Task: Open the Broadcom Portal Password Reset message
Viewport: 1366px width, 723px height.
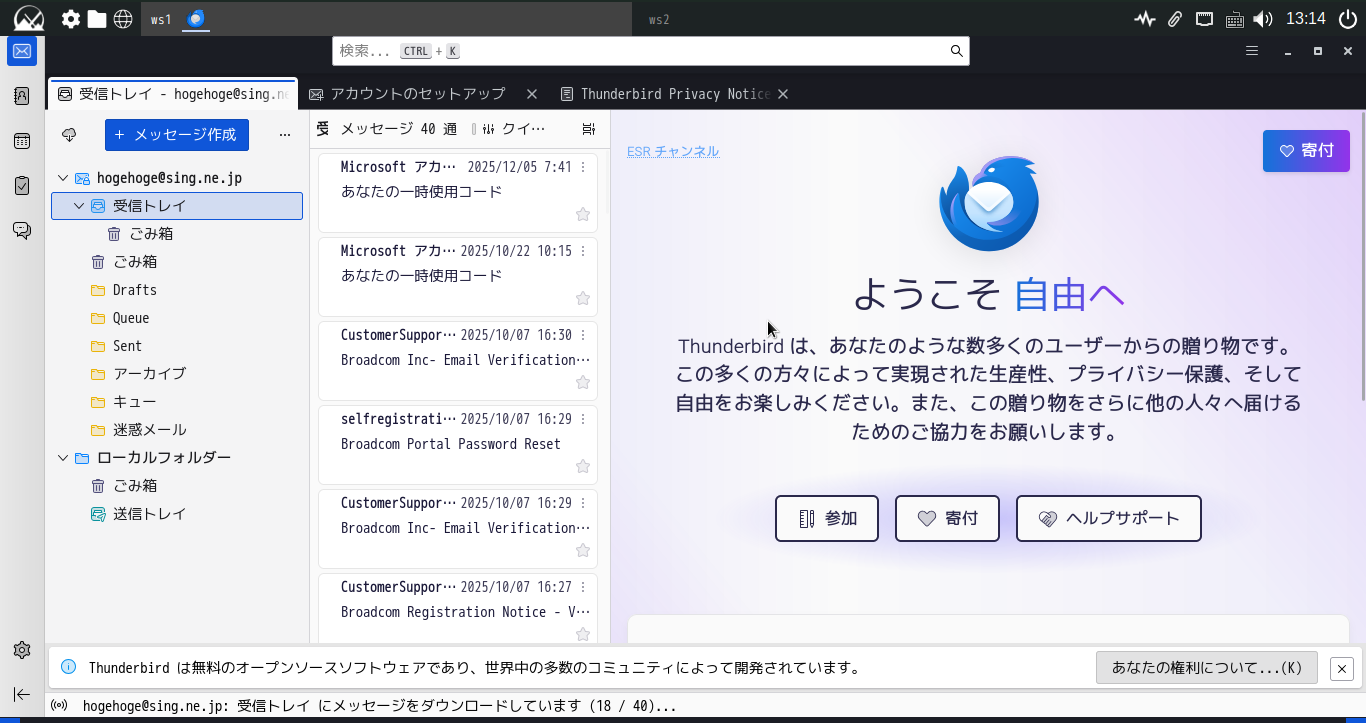Action: [x=458, y=445]
